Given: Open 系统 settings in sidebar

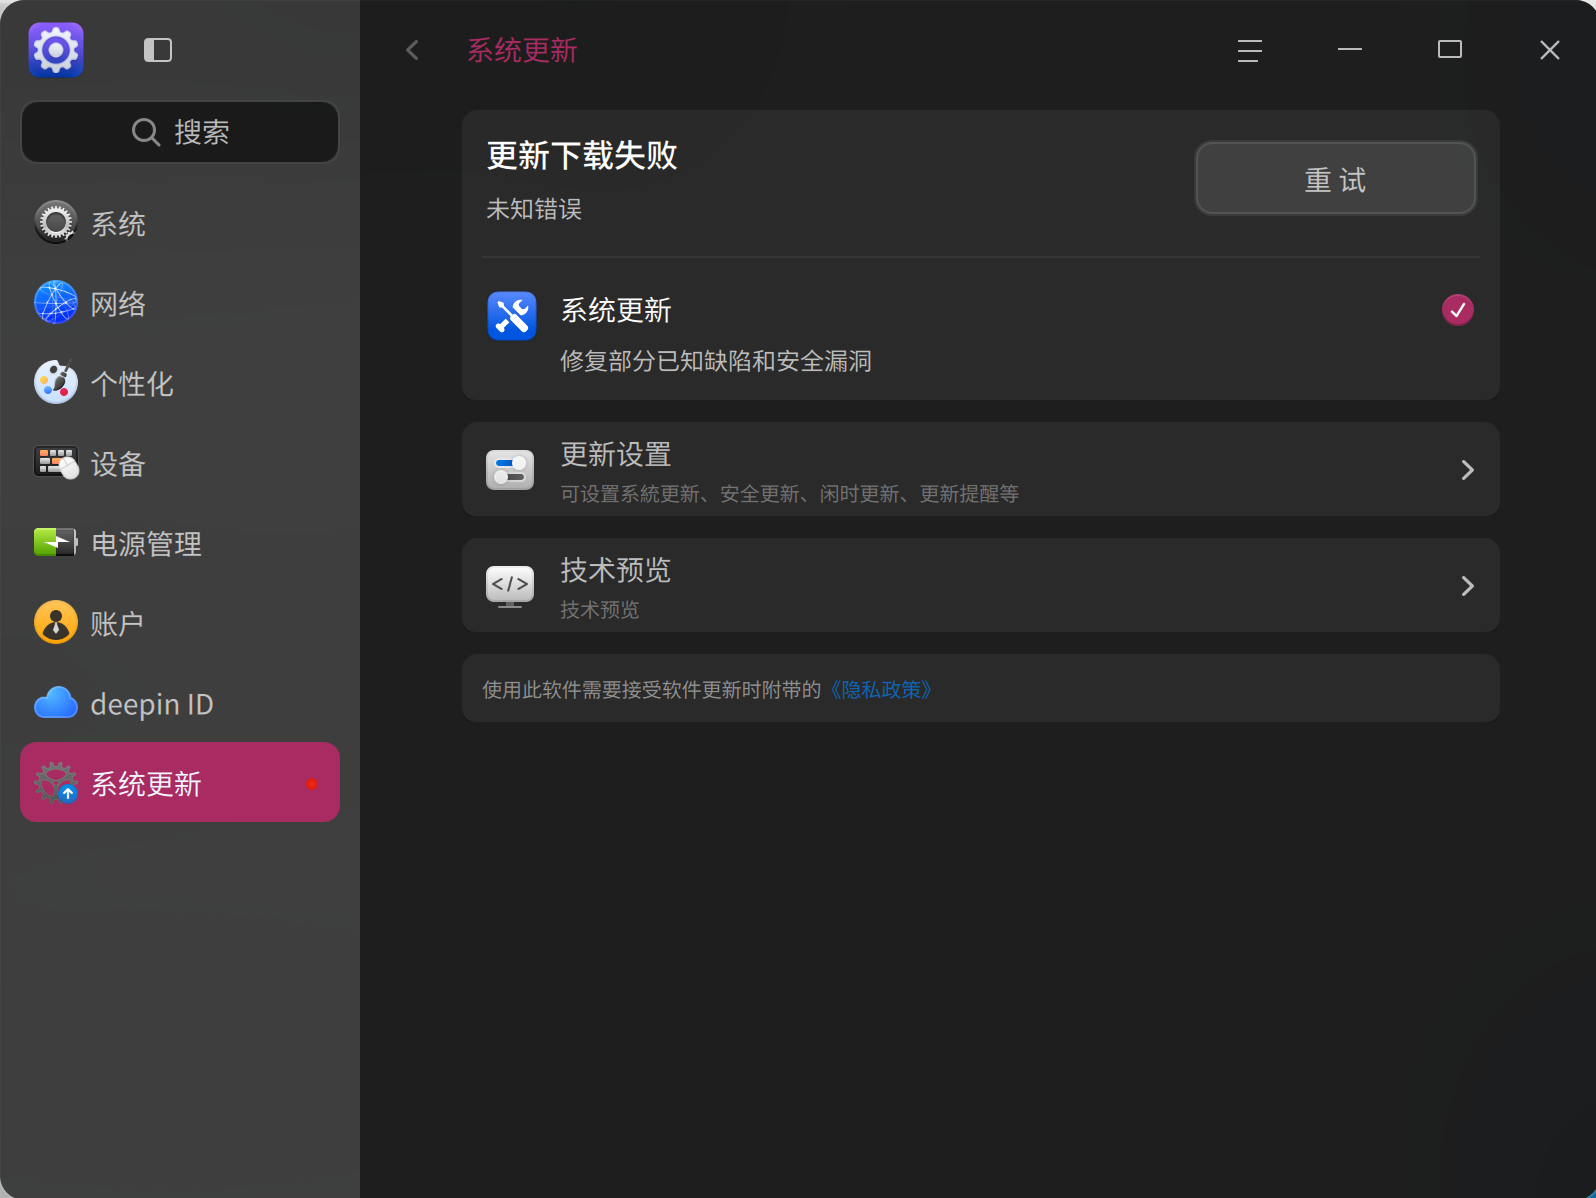Looking at the screenshot, I should pyautogui.click(x=180, y=223).
